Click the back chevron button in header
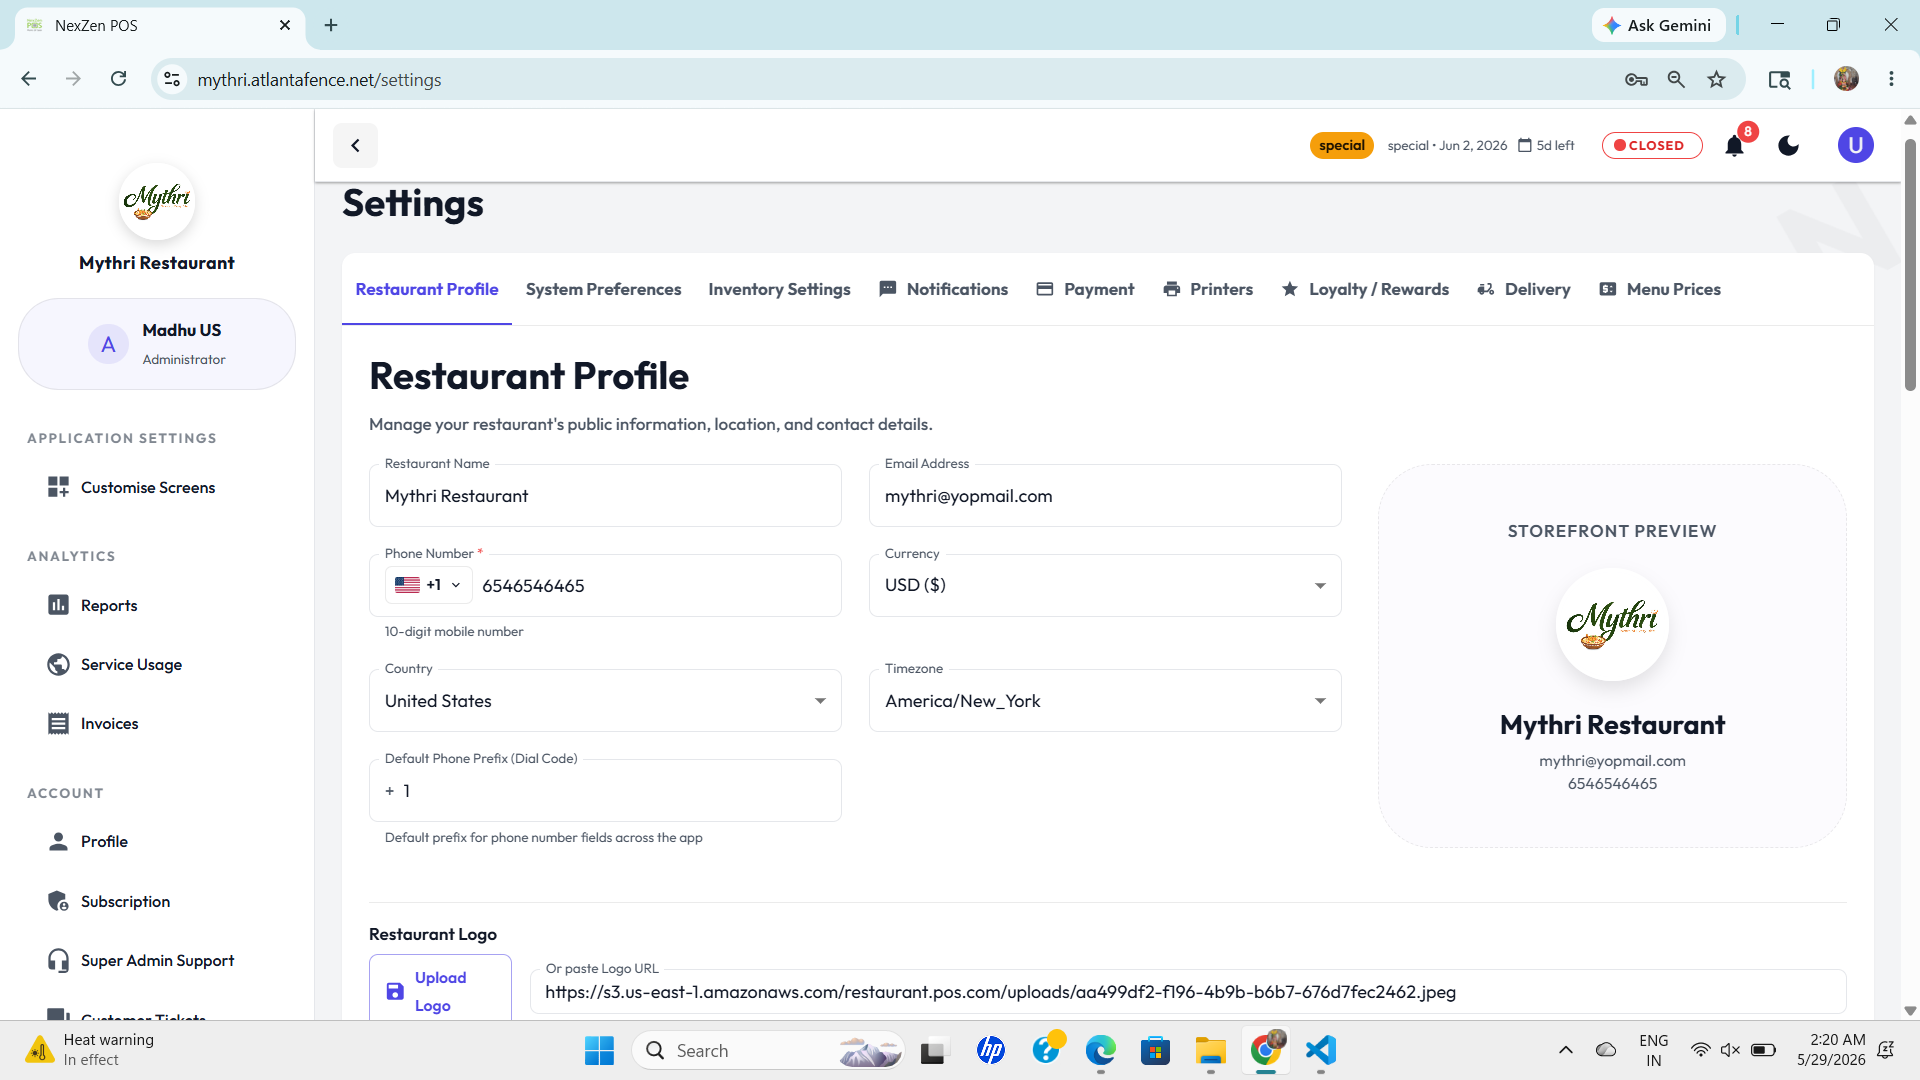1920x1080 pixels. pos(355,146)
